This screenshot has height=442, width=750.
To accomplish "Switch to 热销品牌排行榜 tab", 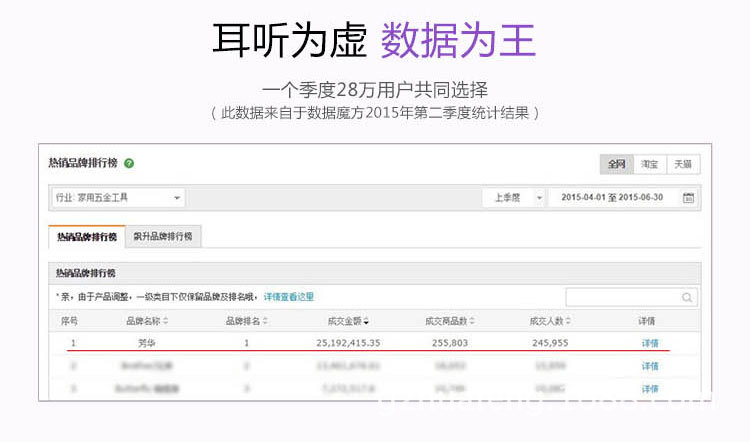I will pos(86,237).
